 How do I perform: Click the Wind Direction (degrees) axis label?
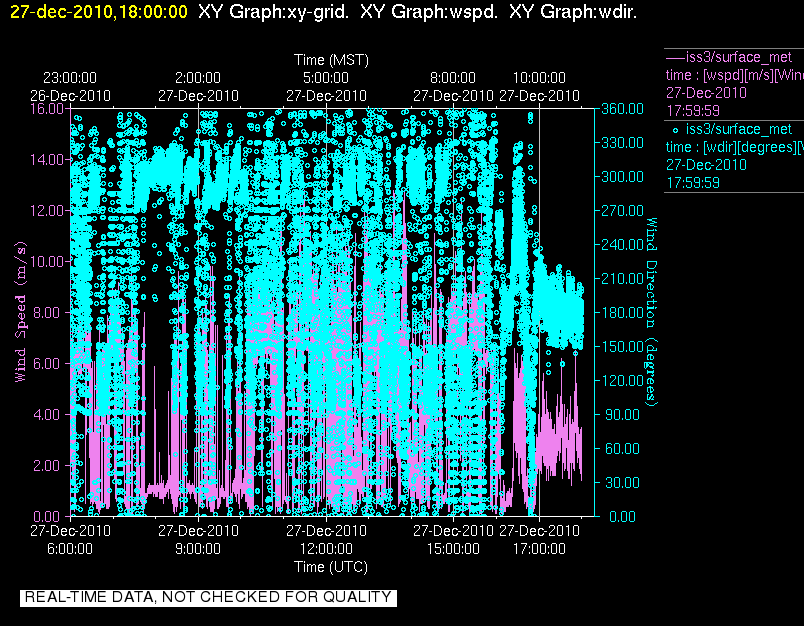[650, 310]
